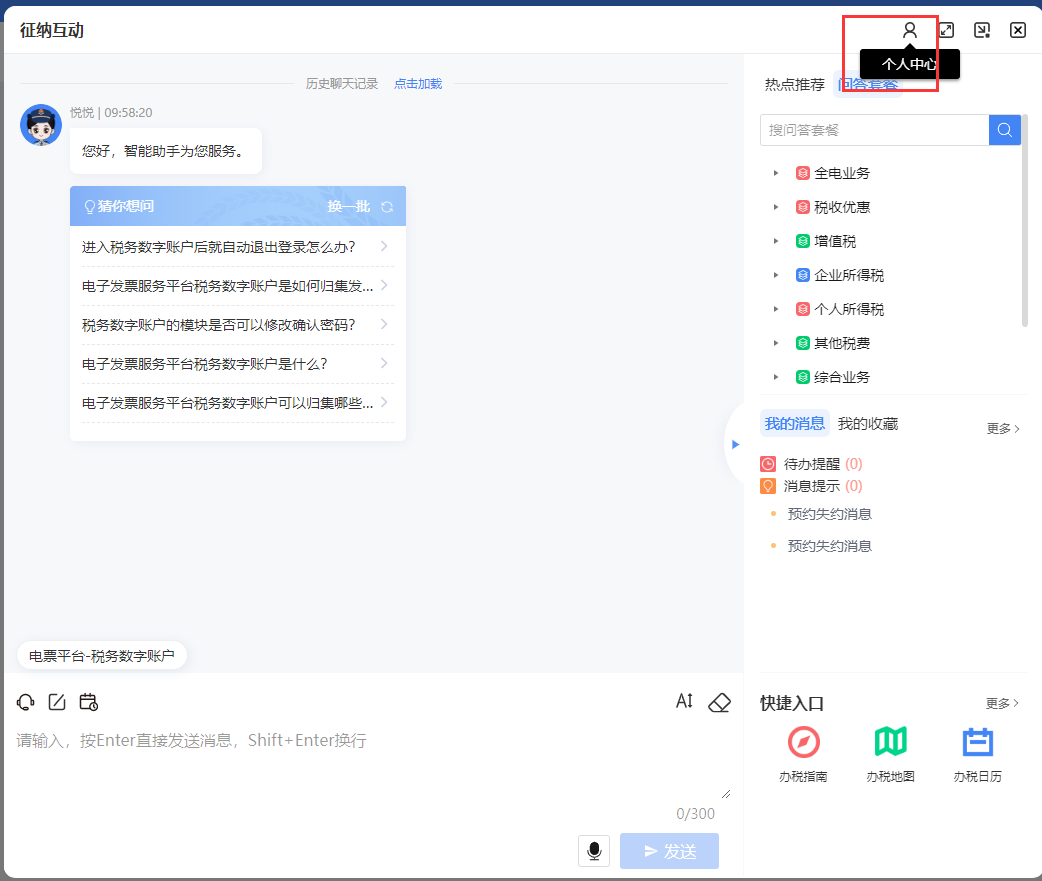Click the green icon beside 增值税

[802, 241]
